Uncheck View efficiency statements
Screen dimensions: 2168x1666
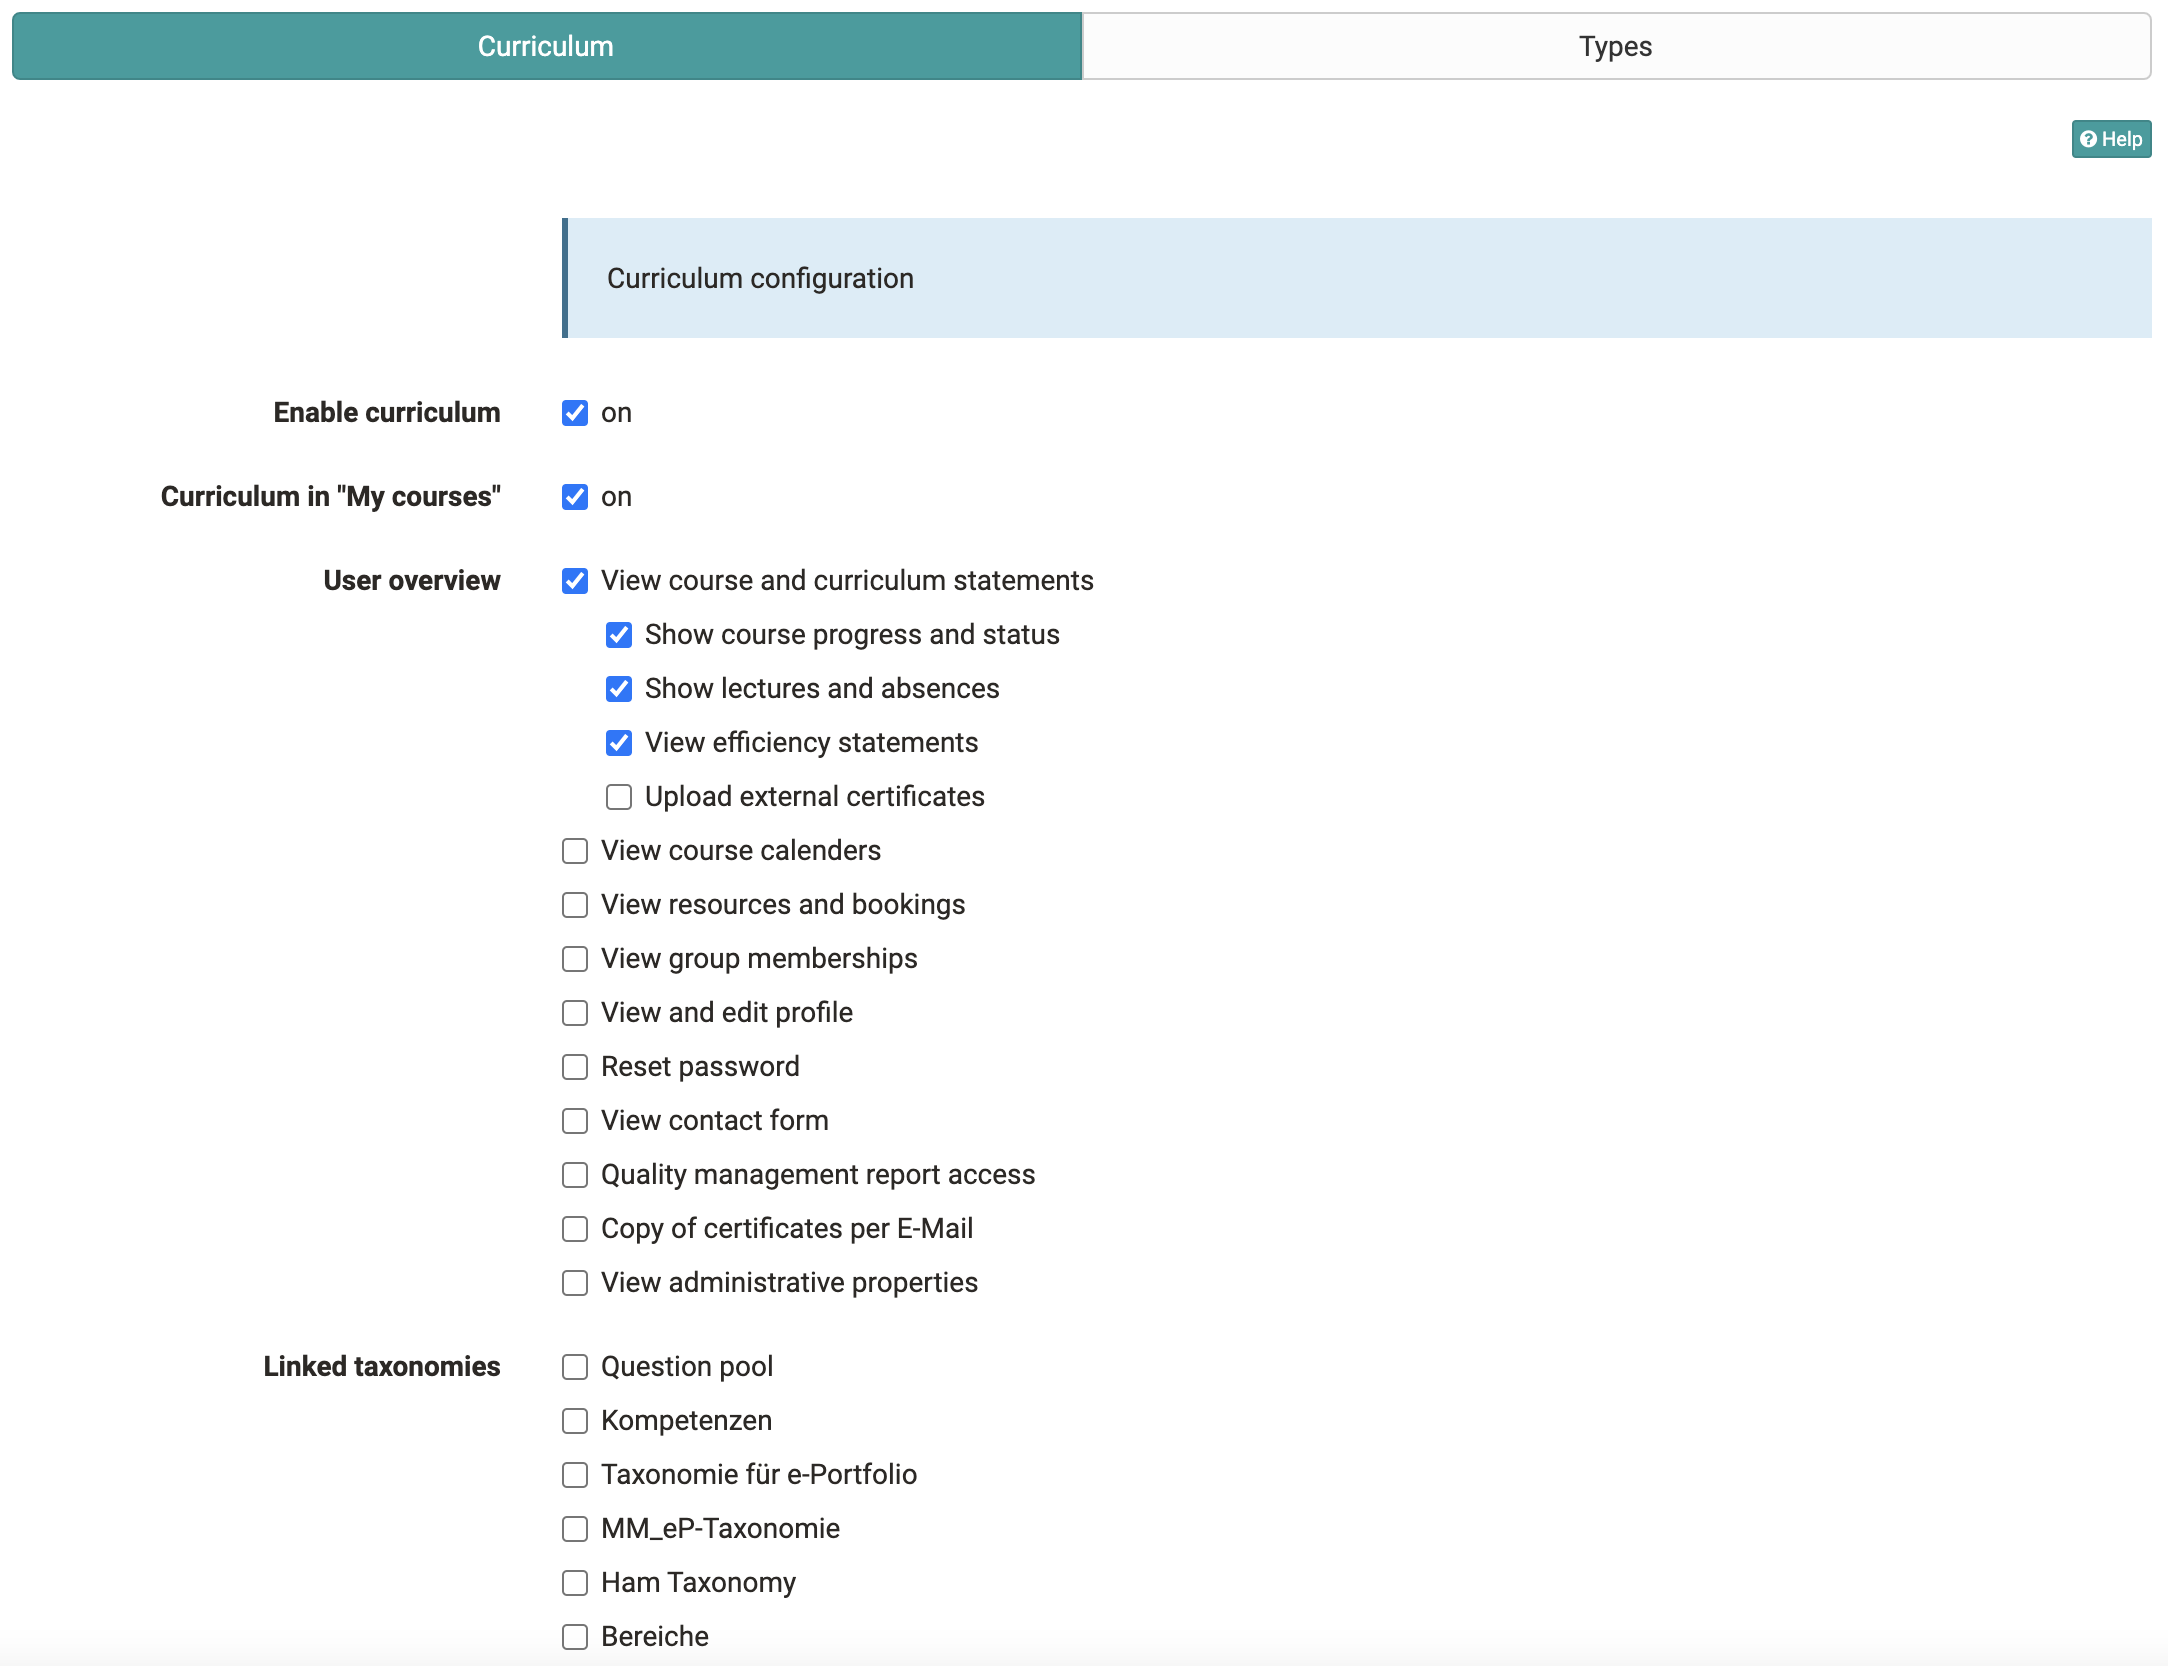tap(619, 743)
